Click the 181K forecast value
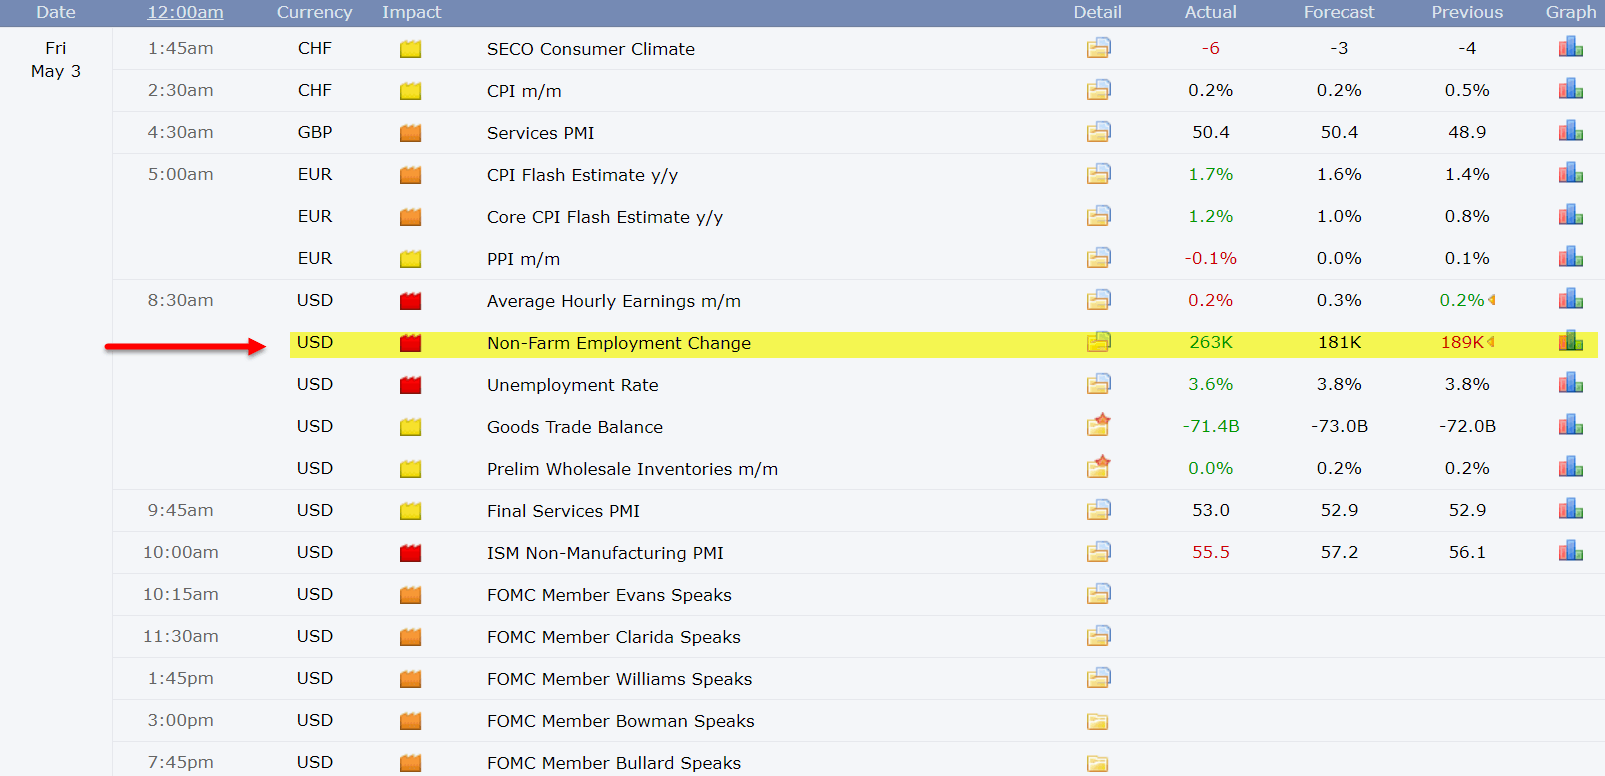Image resolution: width=1605 pixels, height=776 pixels. pos(1339,342)
